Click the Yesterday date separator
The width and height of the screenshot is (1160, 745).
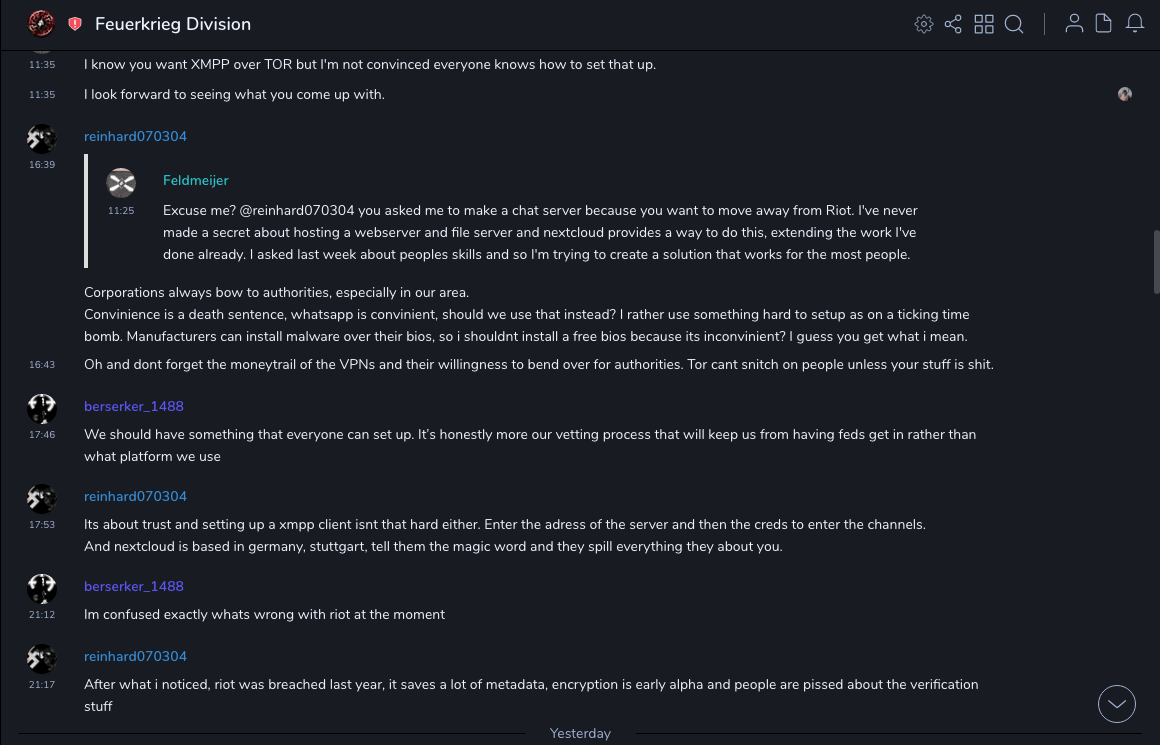coord(580,733)
